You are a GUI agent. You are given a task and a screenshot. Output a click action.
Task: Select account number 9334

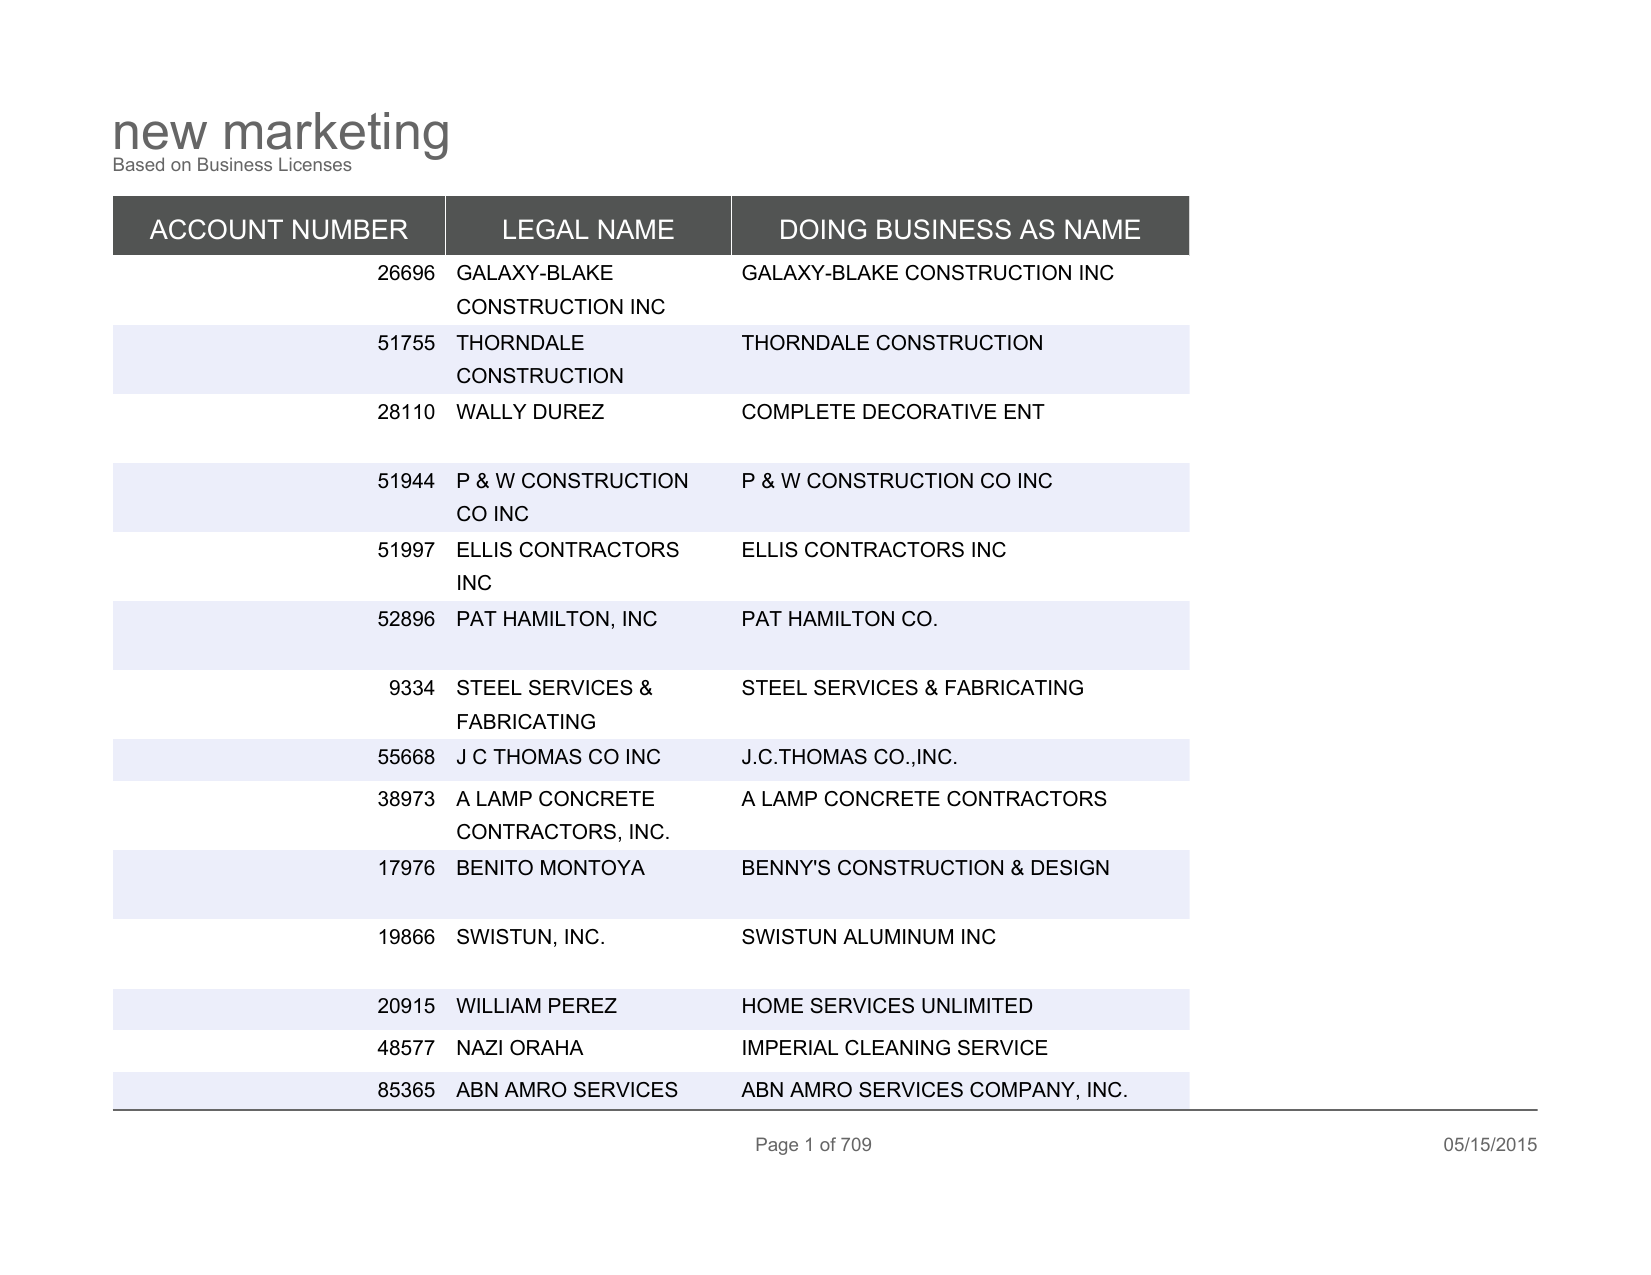click(412, 688)
